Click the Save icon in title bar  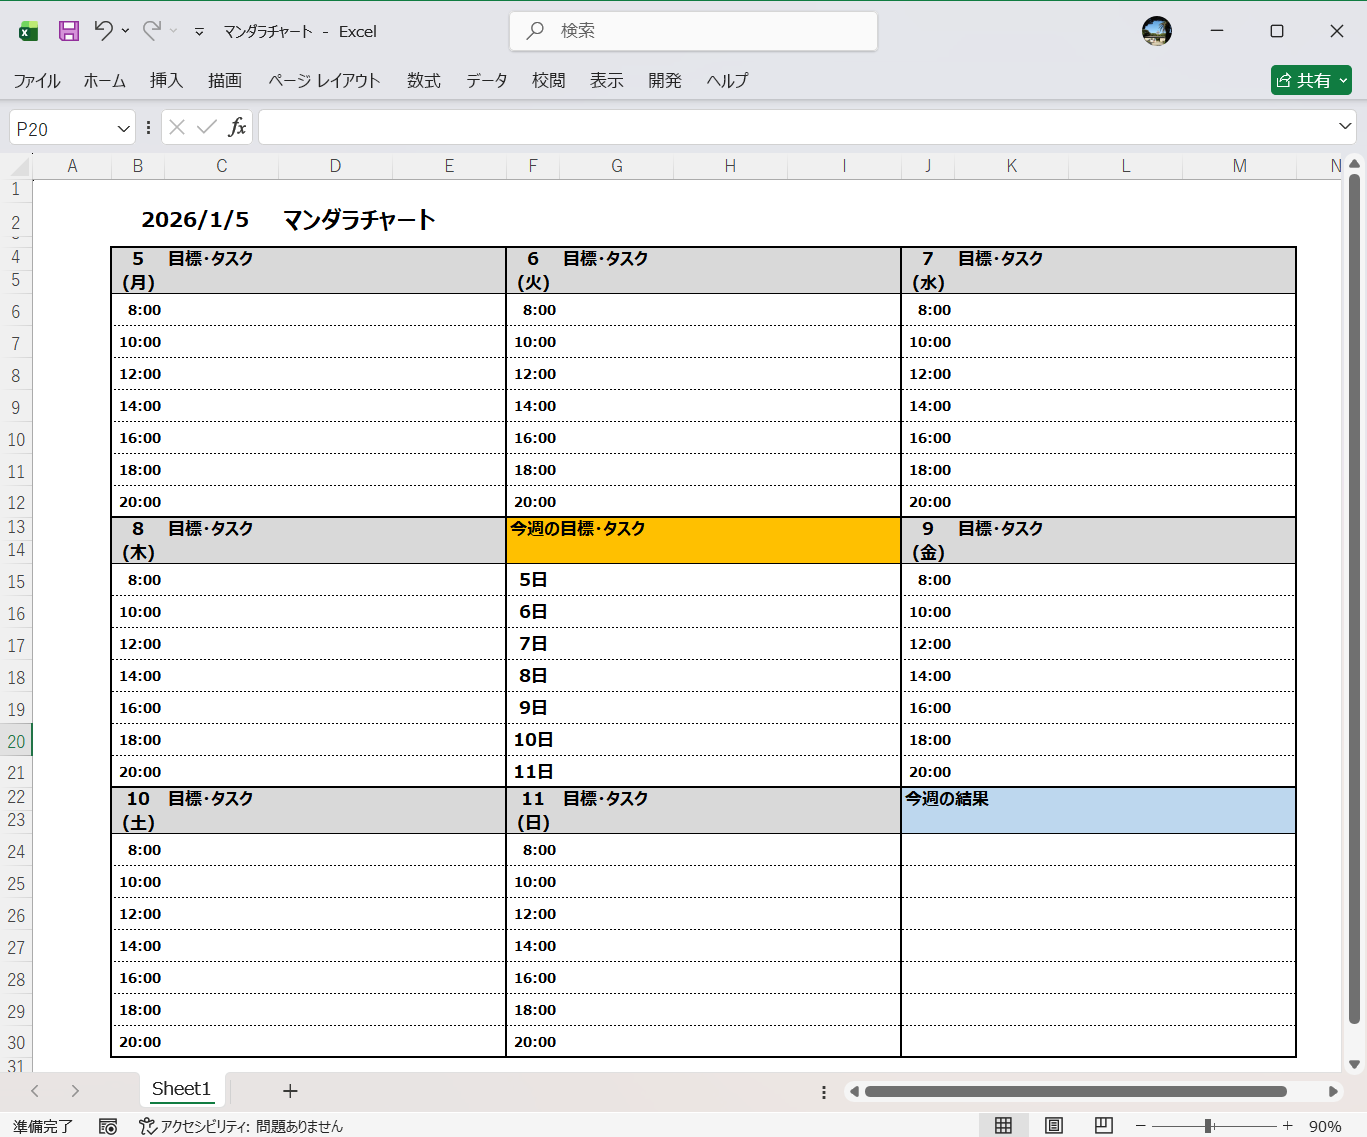[68, 31]
